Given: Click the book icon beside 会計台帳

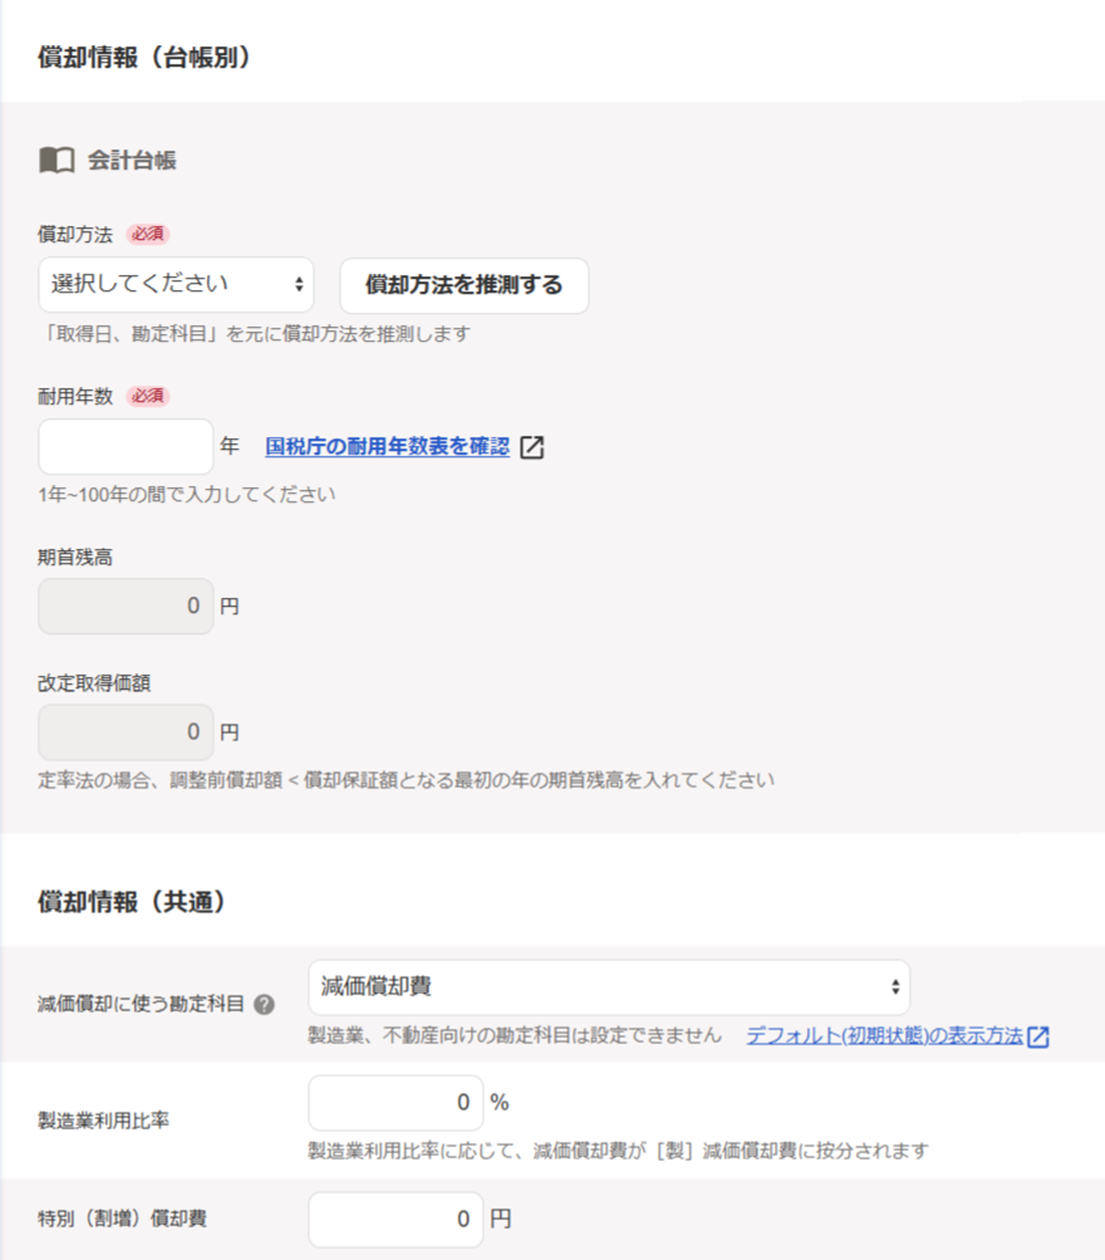Looking at the screenshot, I should [56, 160].
